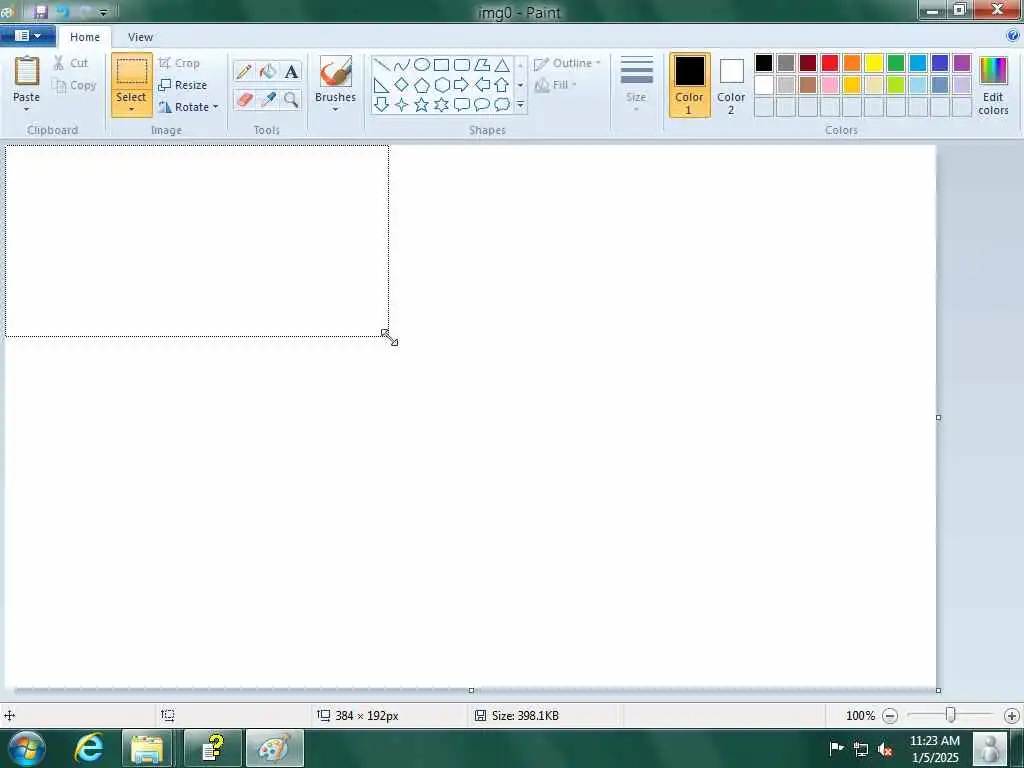Pick the Cloud callout shape

click(x=502, y=104)
